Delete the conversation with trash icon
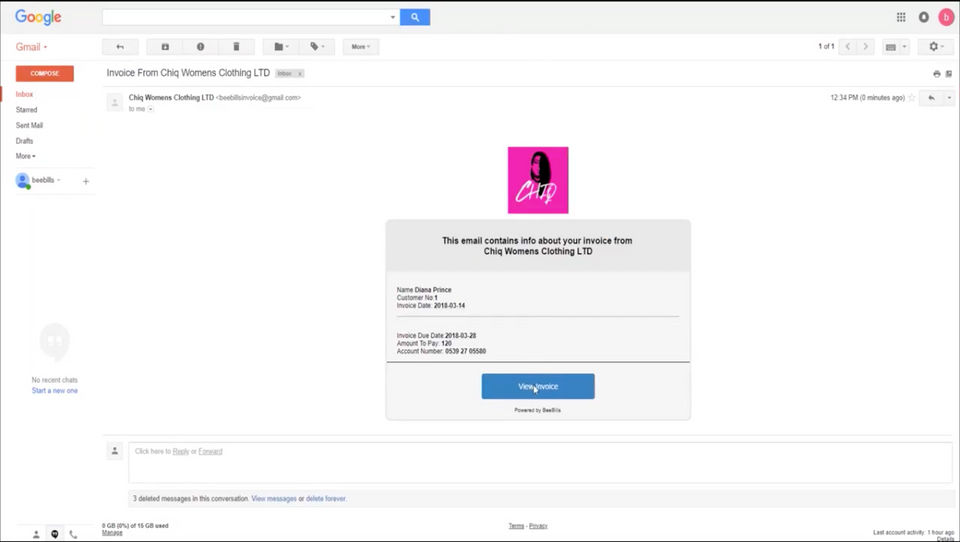960x542 pixels. pos(236,47)
